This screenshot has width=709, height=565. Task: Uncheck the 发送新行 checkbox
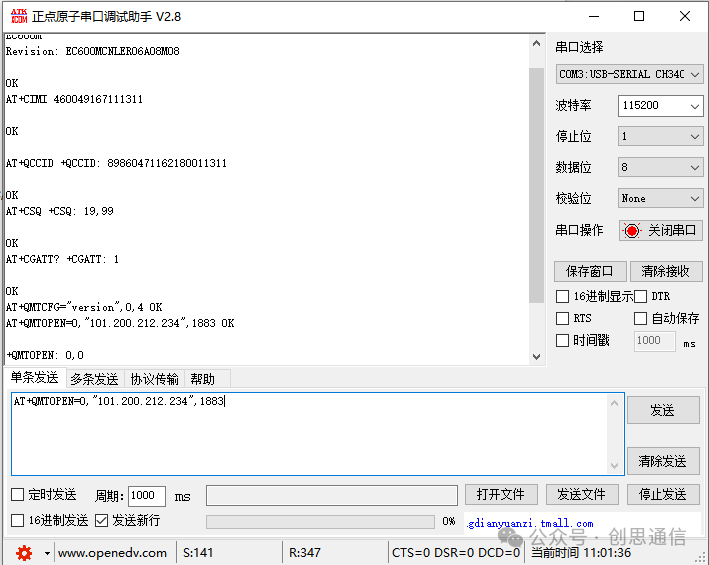(x=101, y=521)
